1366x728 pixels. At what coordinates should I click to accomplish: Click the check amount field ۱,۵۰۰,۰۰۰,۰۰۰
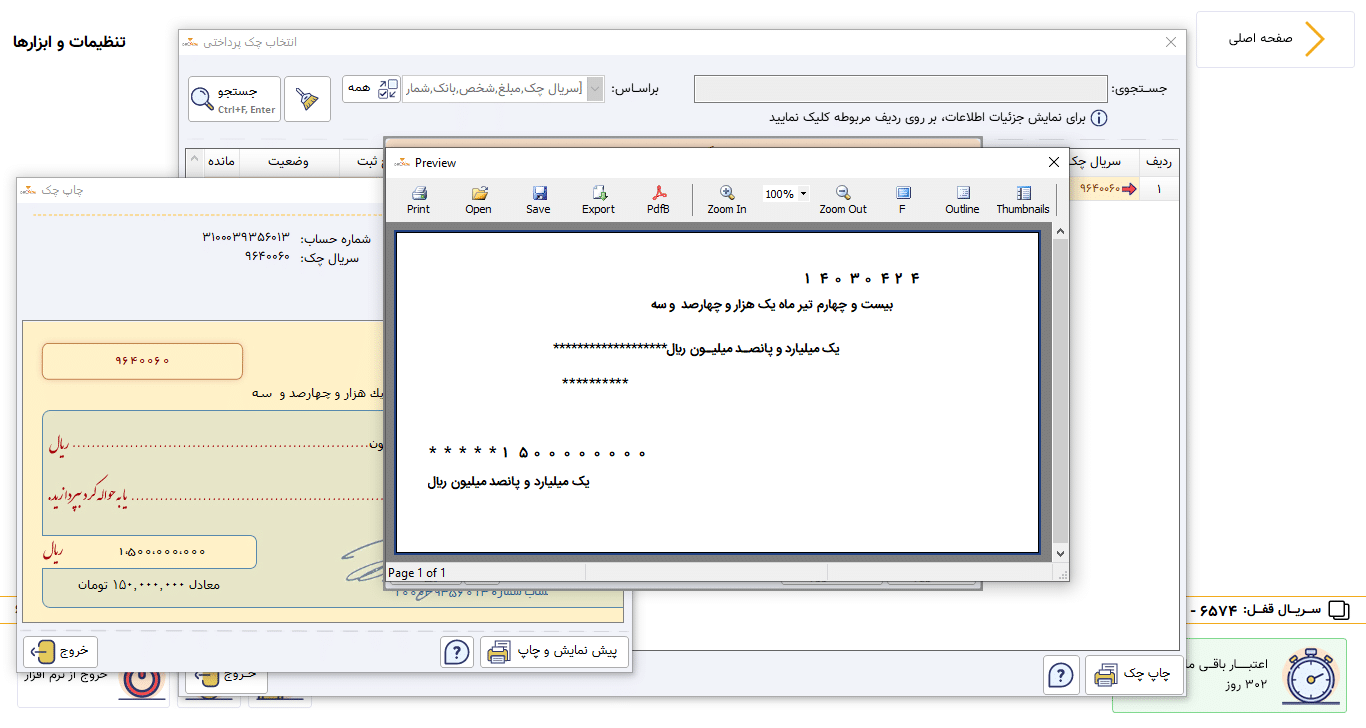(163, 552)
